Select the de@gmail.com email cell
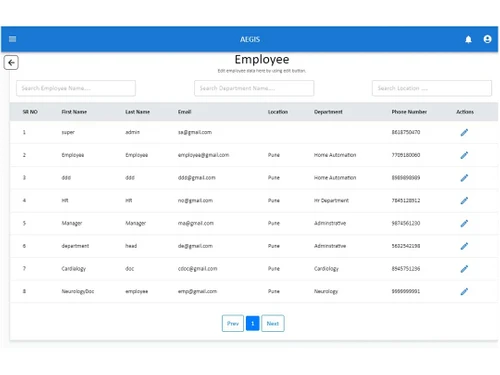This screenshot has height=375, width=500. 195,246
